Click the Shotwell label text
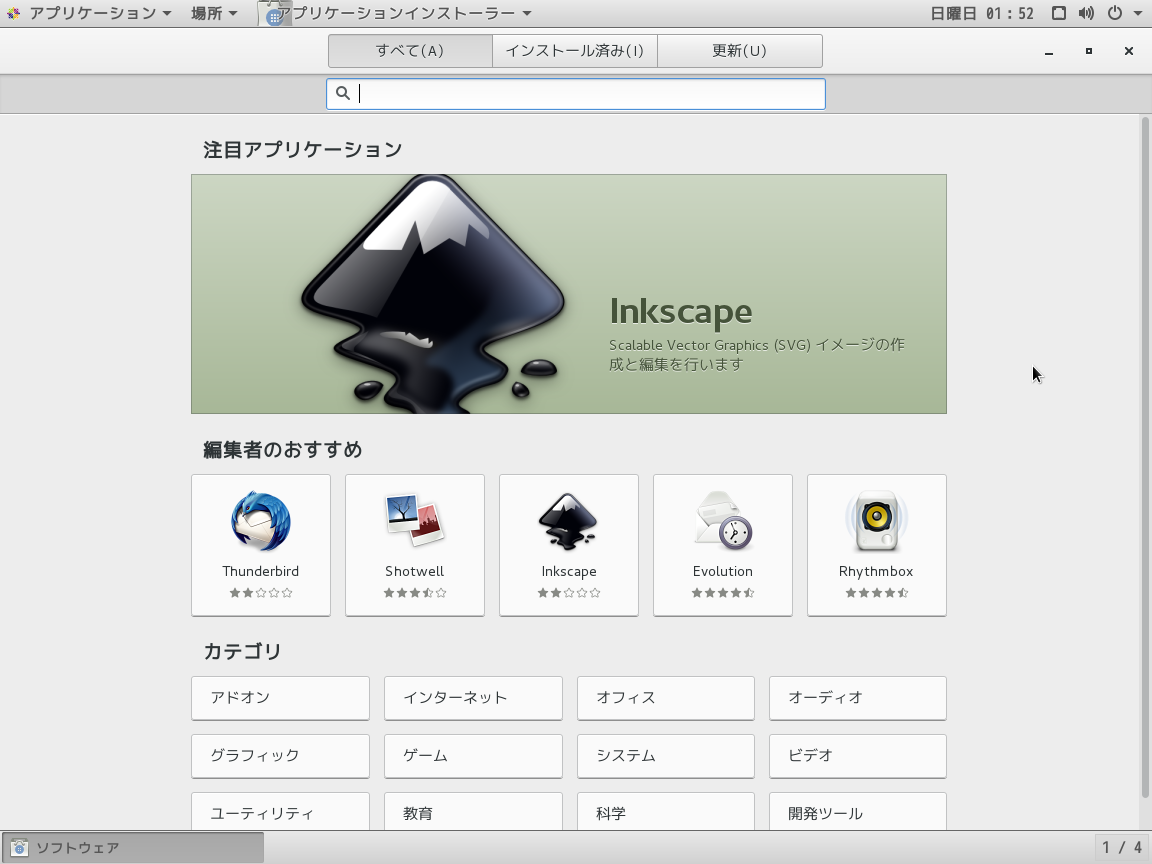 pyautogui.click(x=414, y=571)
